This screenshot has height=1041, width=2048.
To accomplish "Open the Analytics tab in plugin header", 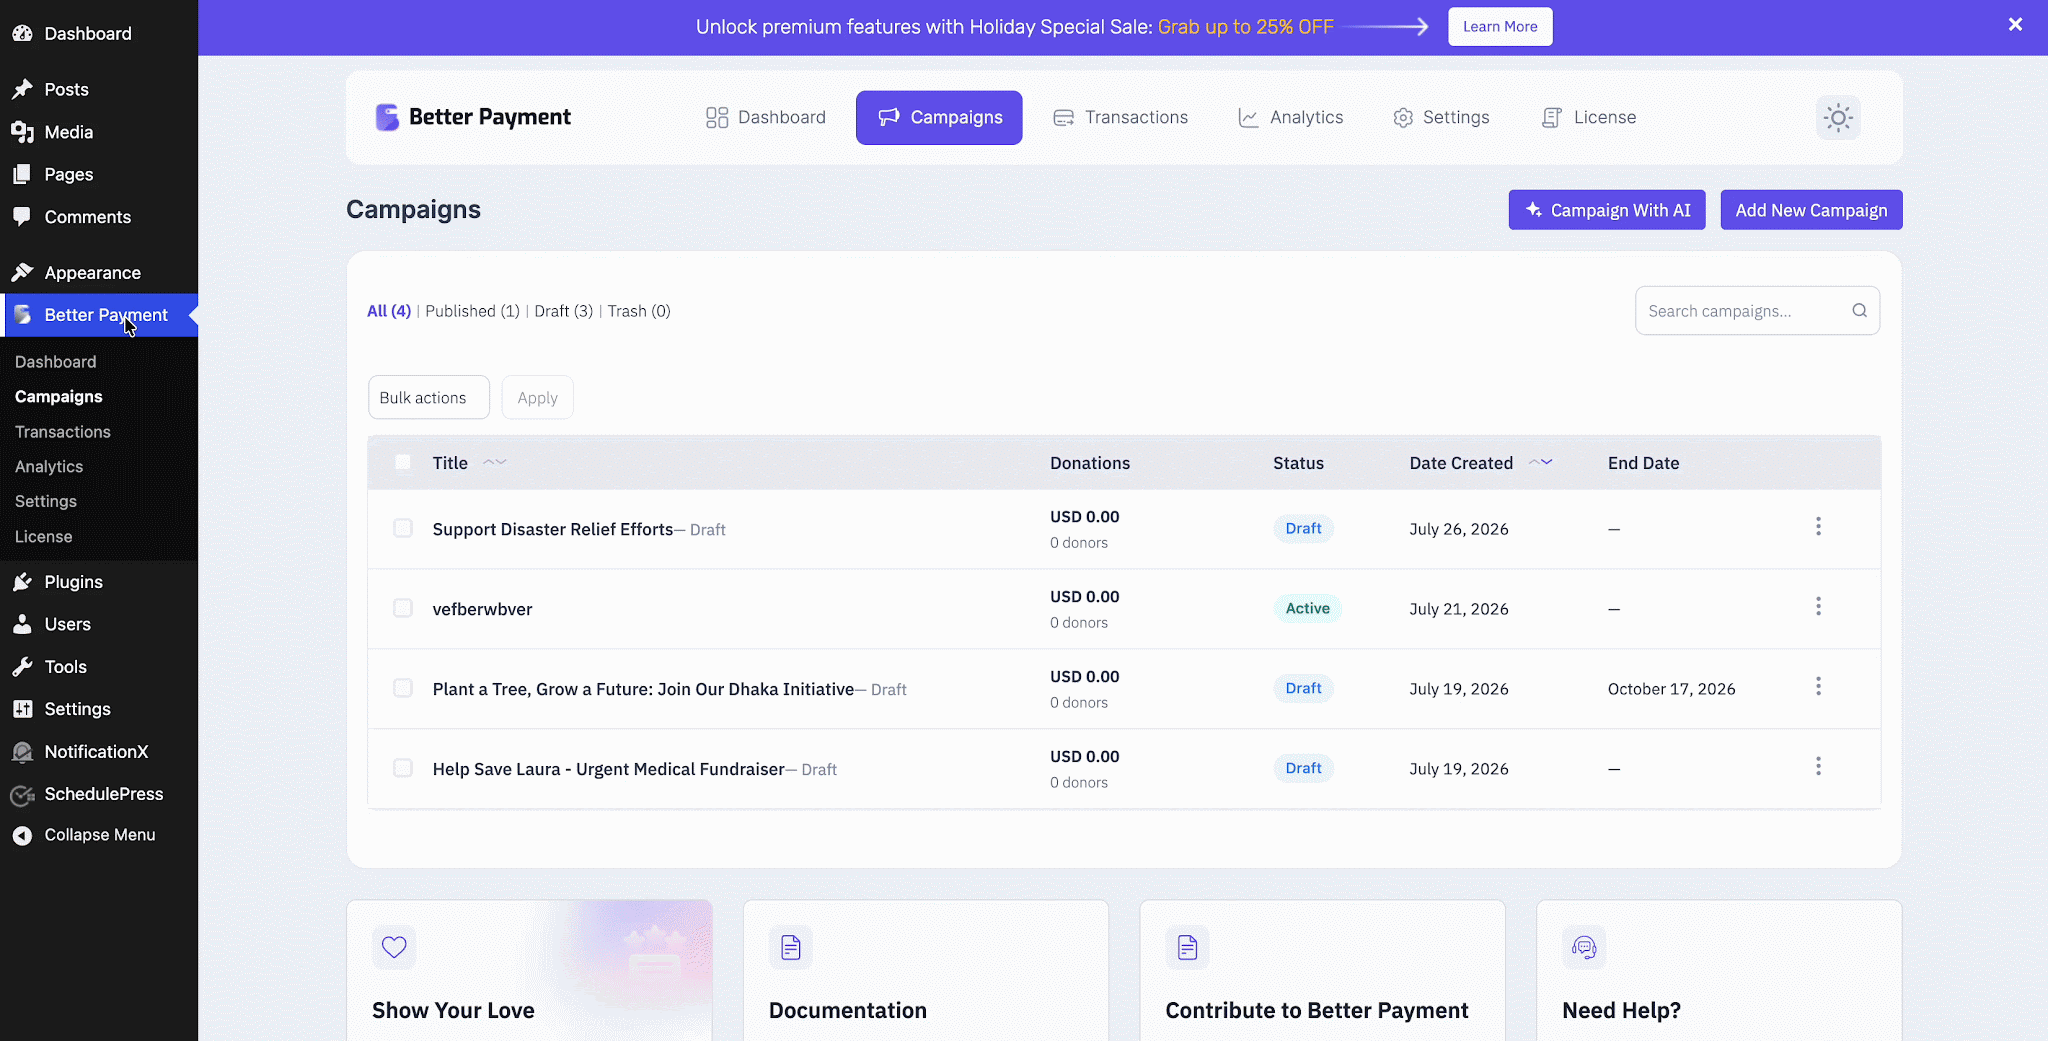I will pos(1291,117).
